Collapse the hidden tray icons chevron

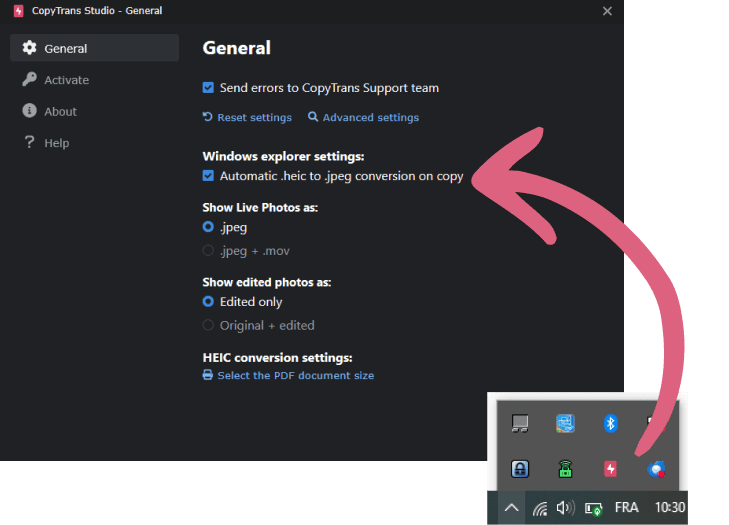click(511, 507)
